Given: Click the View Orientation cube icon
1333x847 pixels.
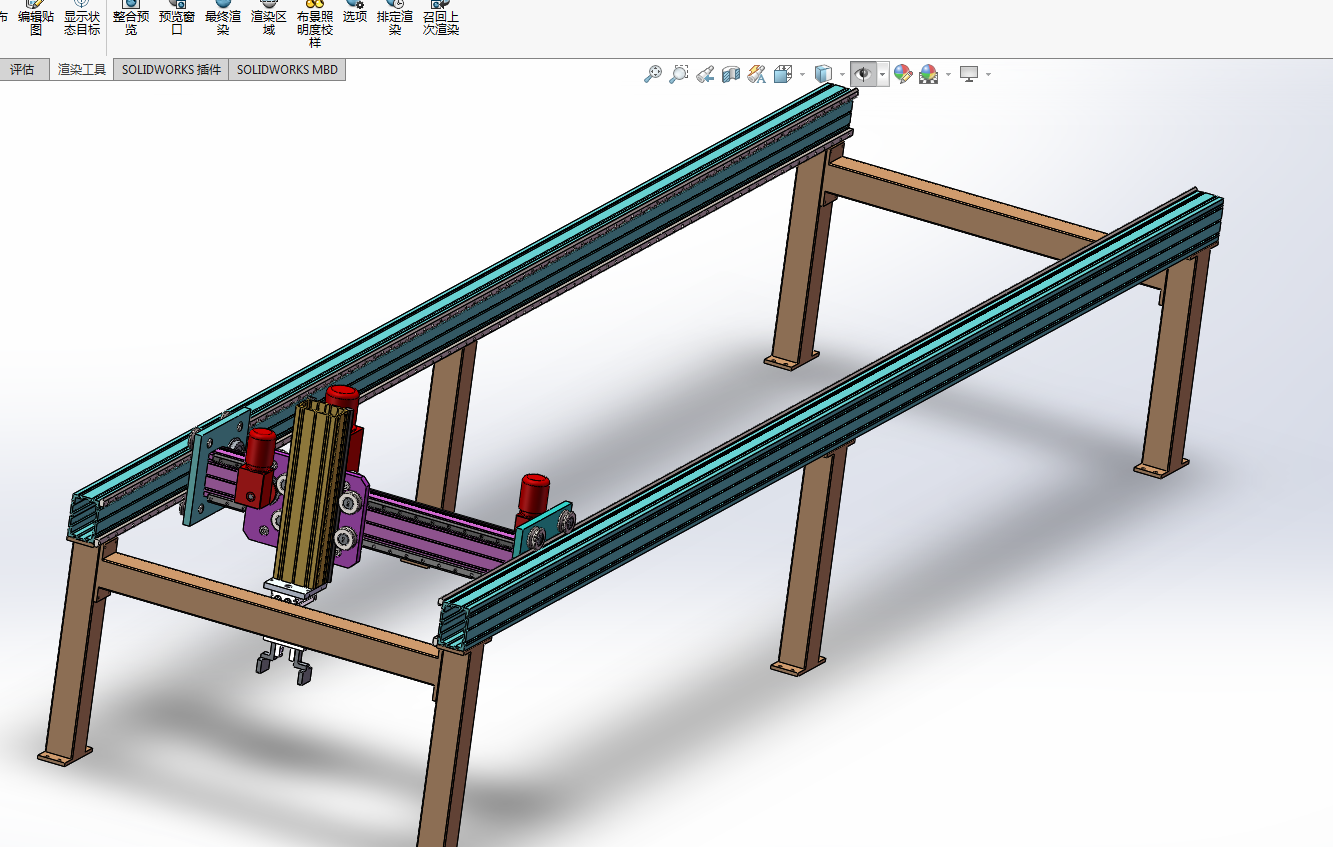Looking at the screenshot, I should pyautogui.click(x=783, y=74).
